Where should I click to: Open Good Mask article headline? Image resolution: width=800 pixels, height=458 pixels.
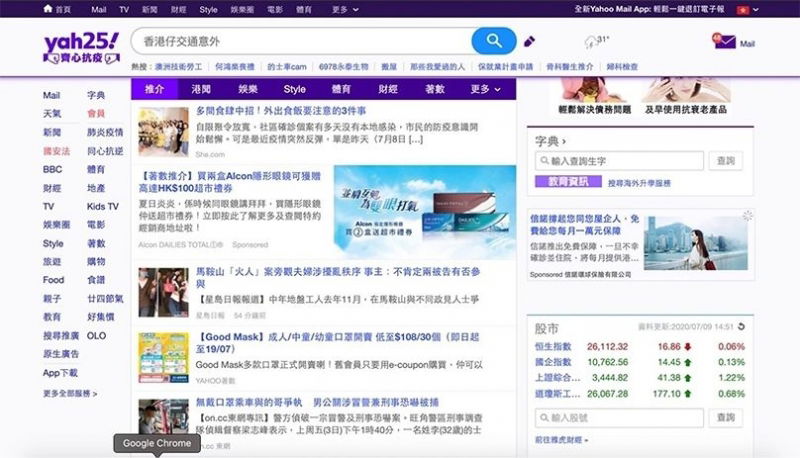pyautogui.click(x=338, y=343)
